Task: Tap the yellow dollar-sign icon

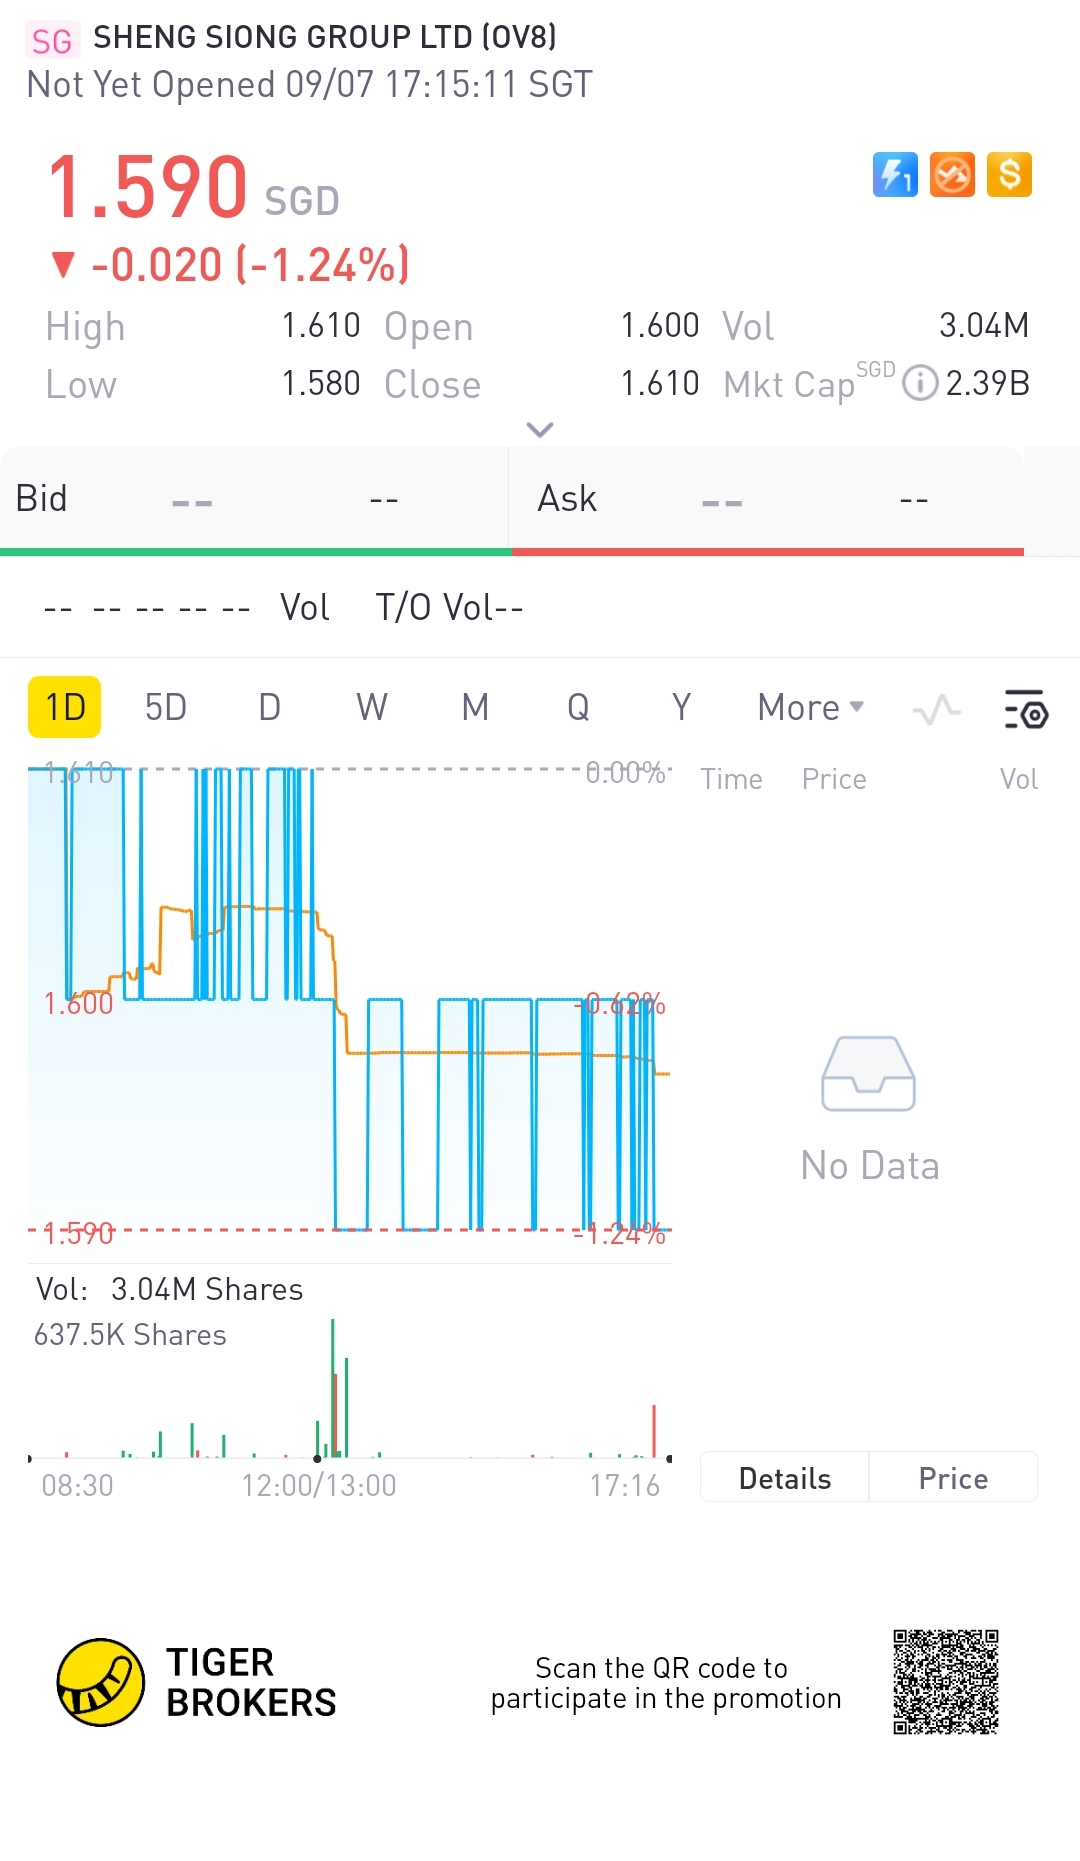Action: pyautogui.click(x=1009, y=175)
